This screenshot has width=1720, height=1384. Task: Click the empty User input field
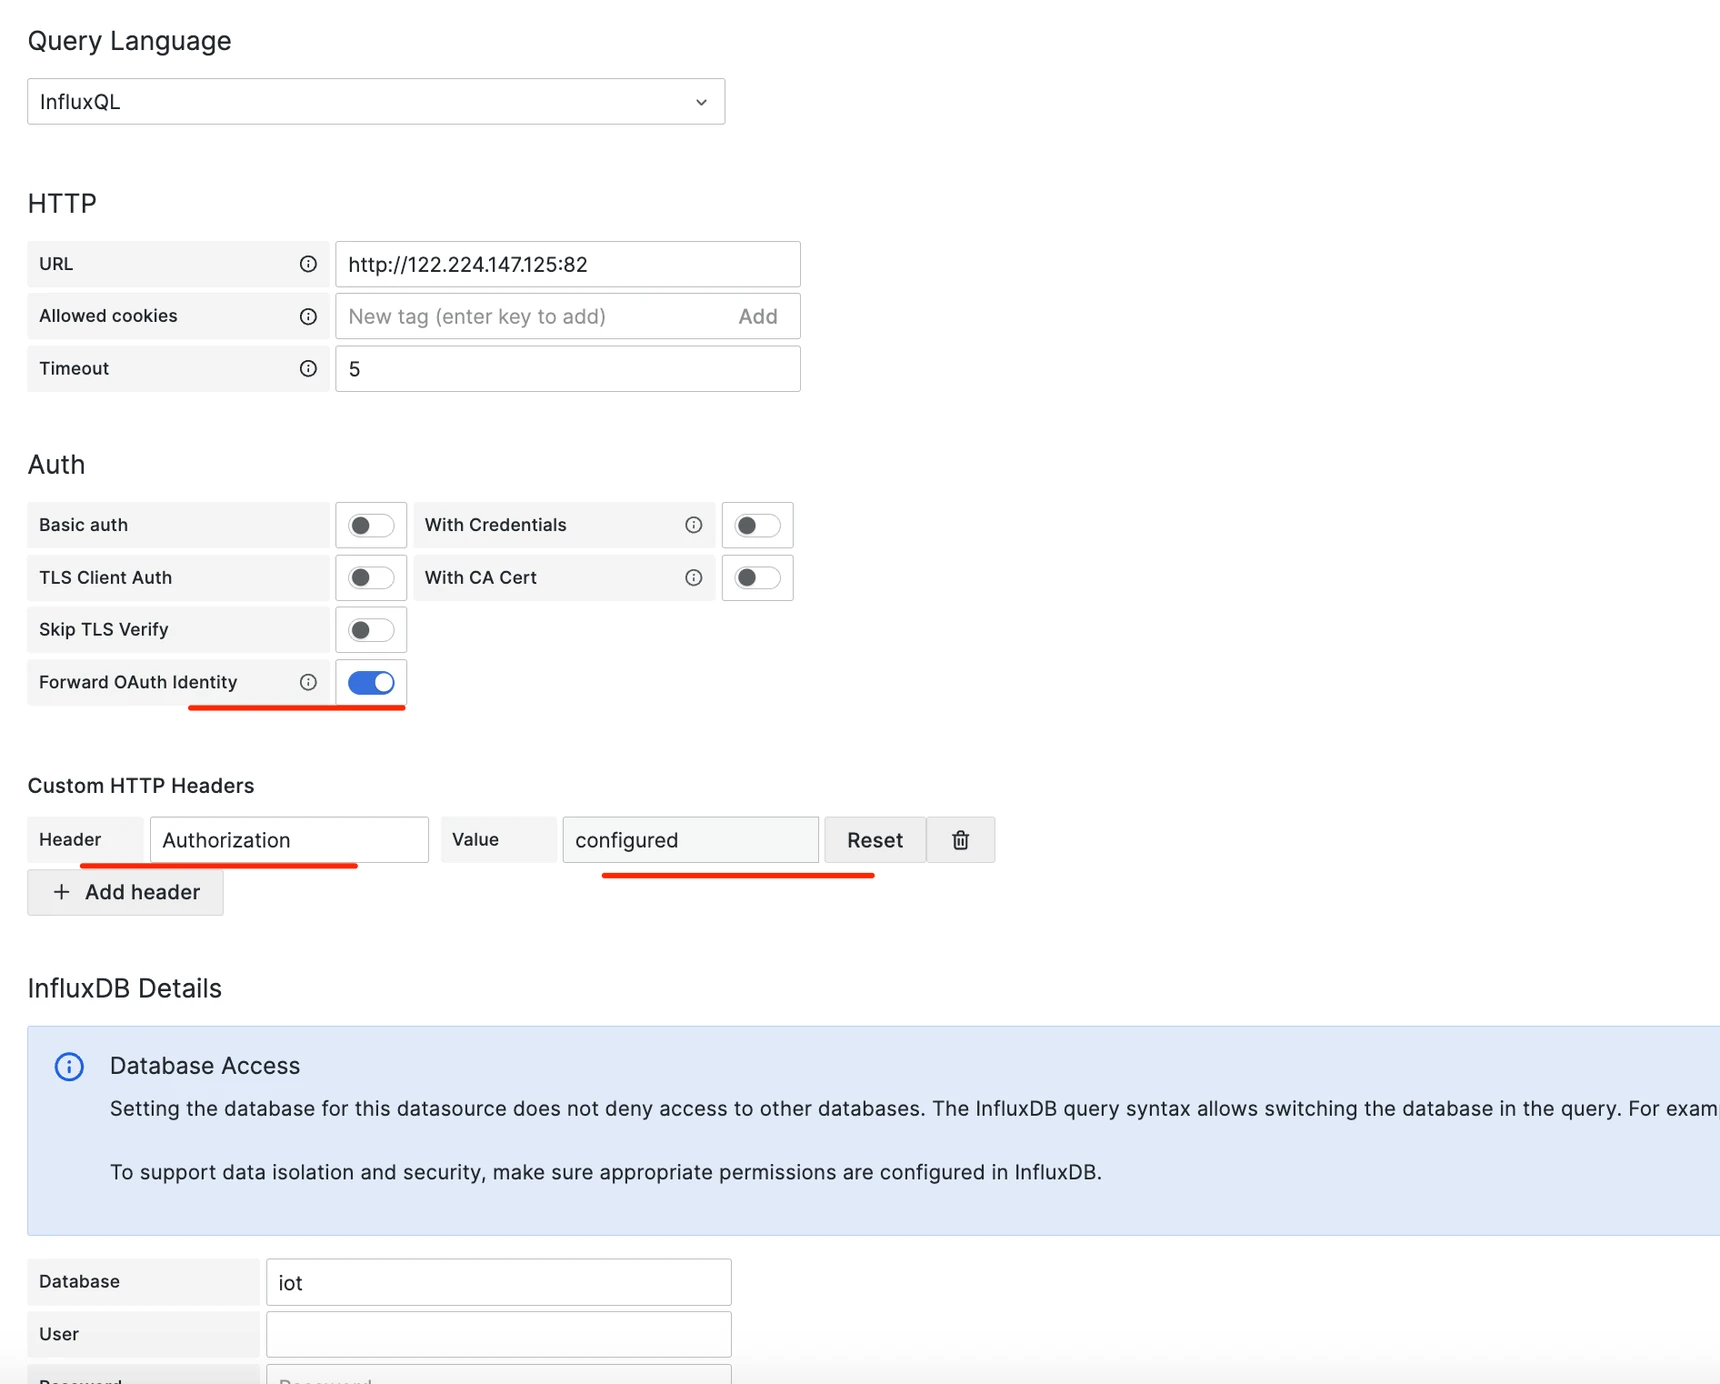point(499,1334)
